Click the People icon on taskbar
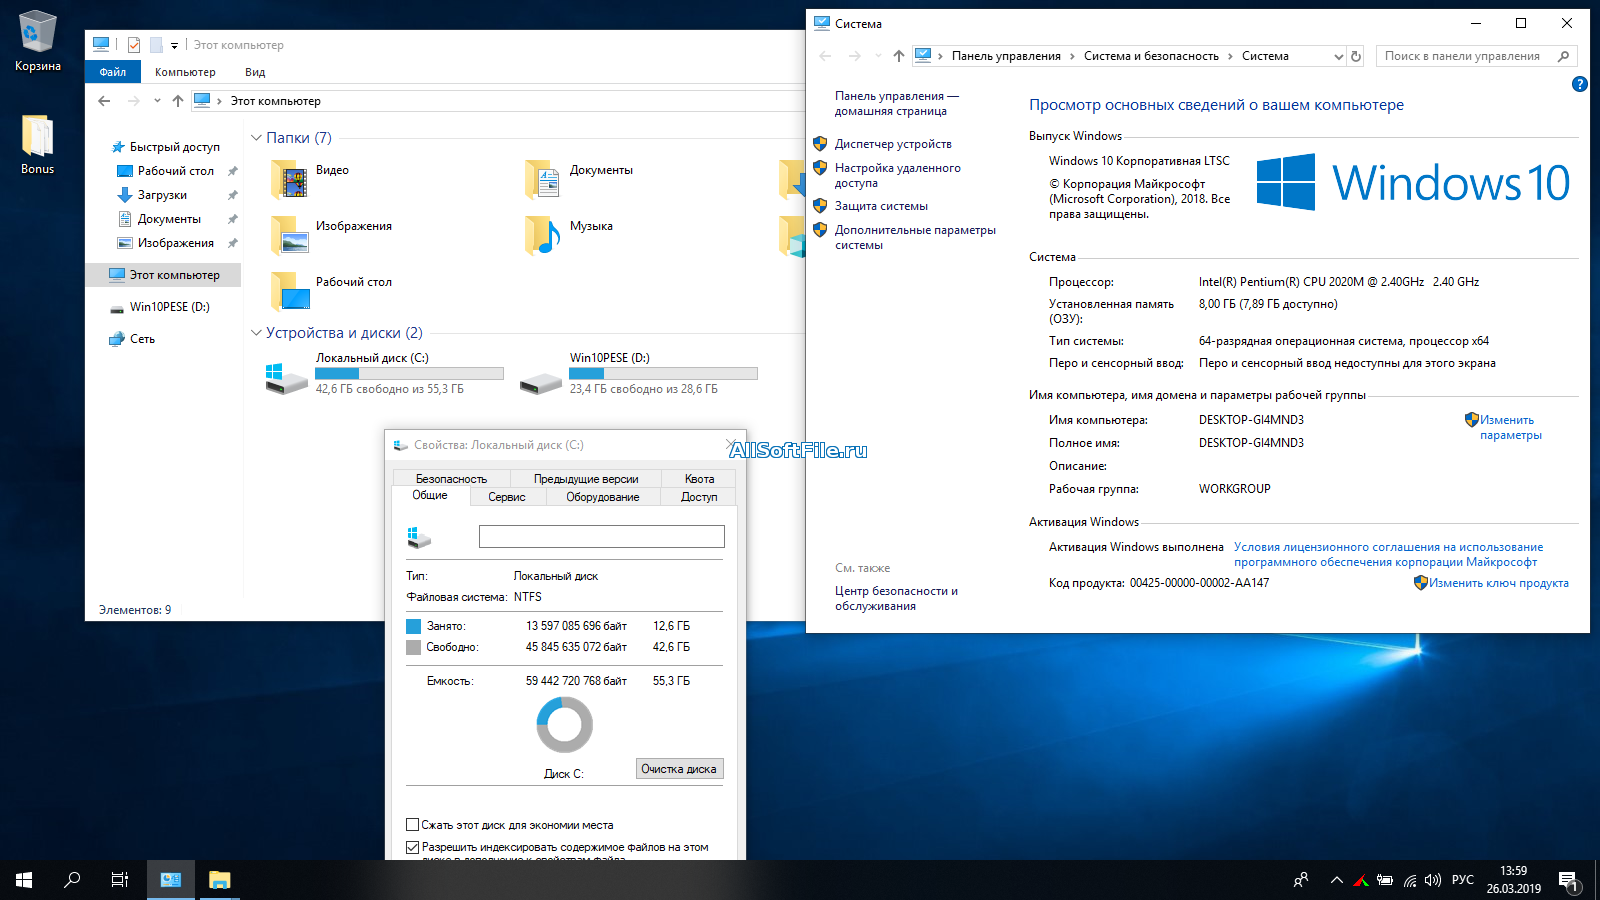 coord(1301,880)
